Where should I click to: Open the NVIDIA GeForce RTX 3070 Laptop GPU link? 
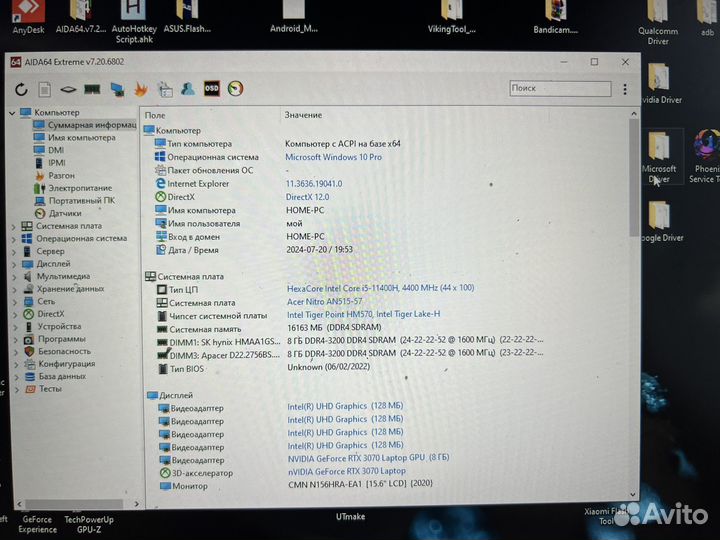[368, 458]
